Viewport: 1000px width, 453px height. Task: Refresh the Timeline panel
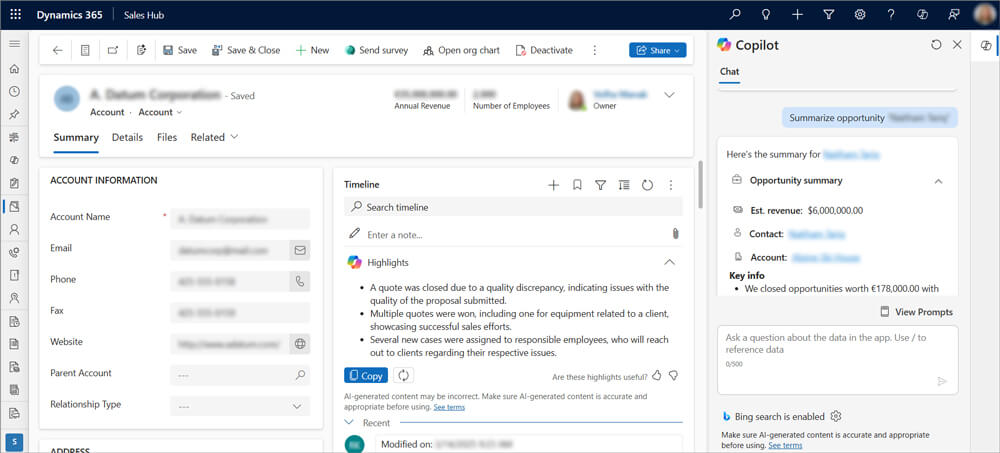click(647, 185)
